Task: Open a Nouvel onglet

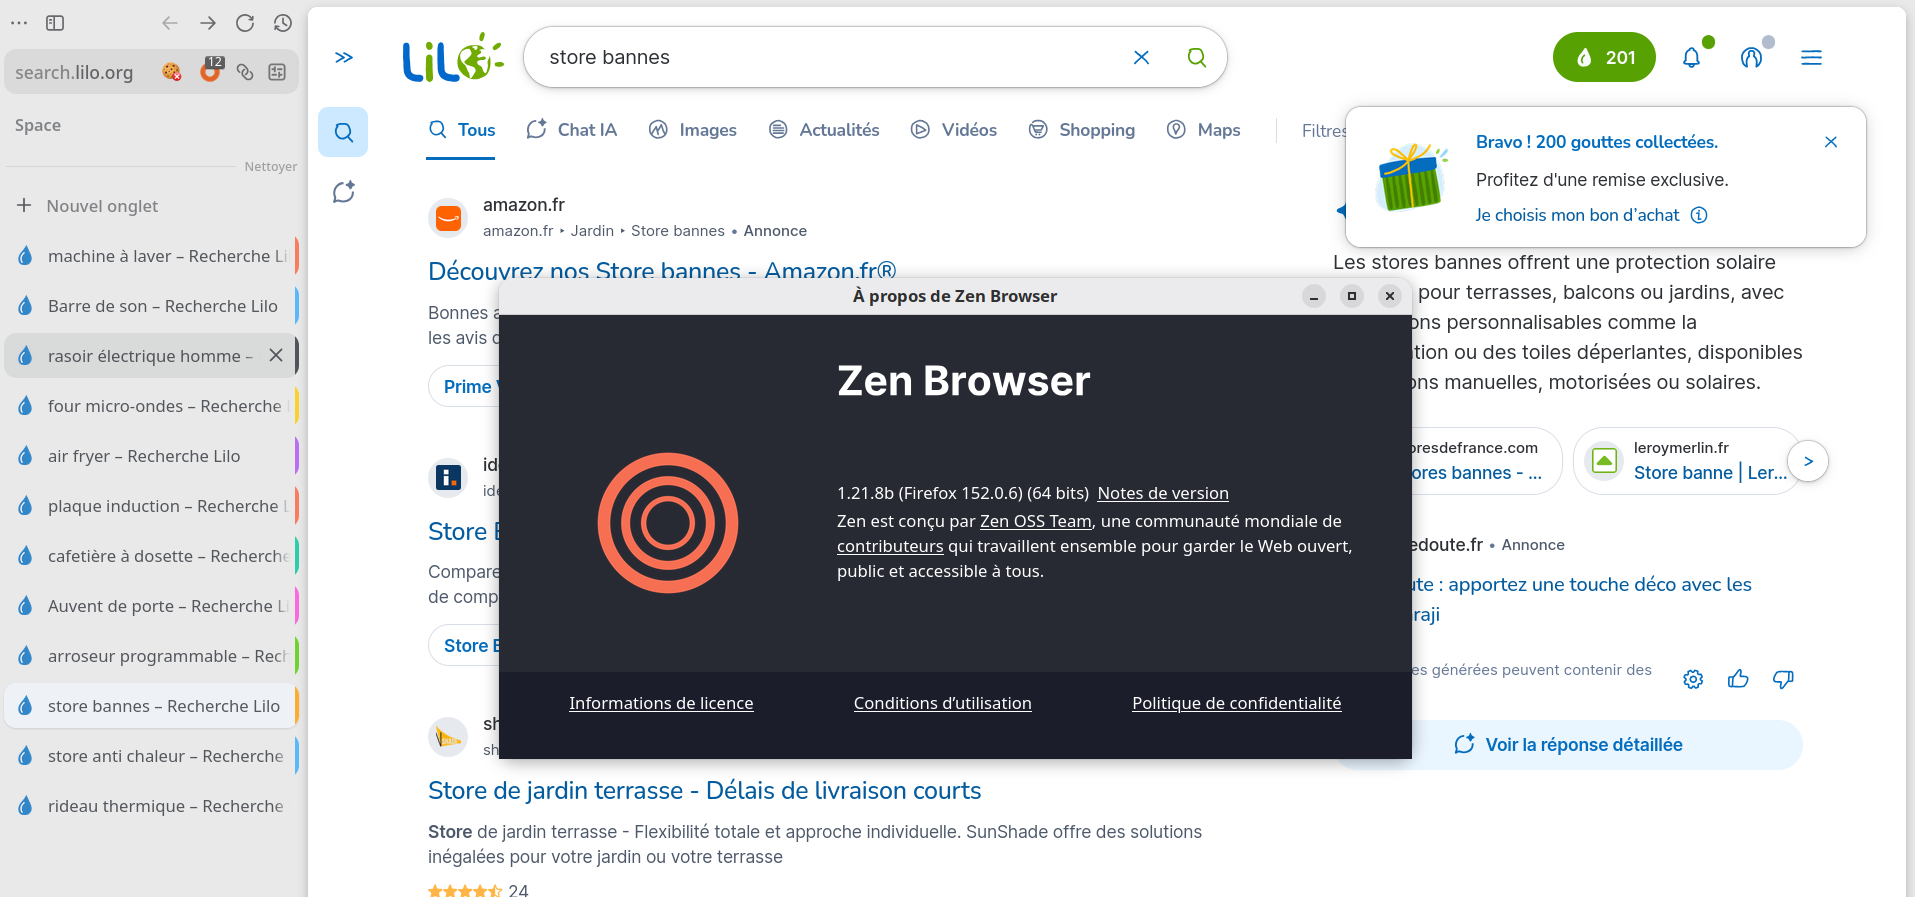Action: (x=88, y=206)
